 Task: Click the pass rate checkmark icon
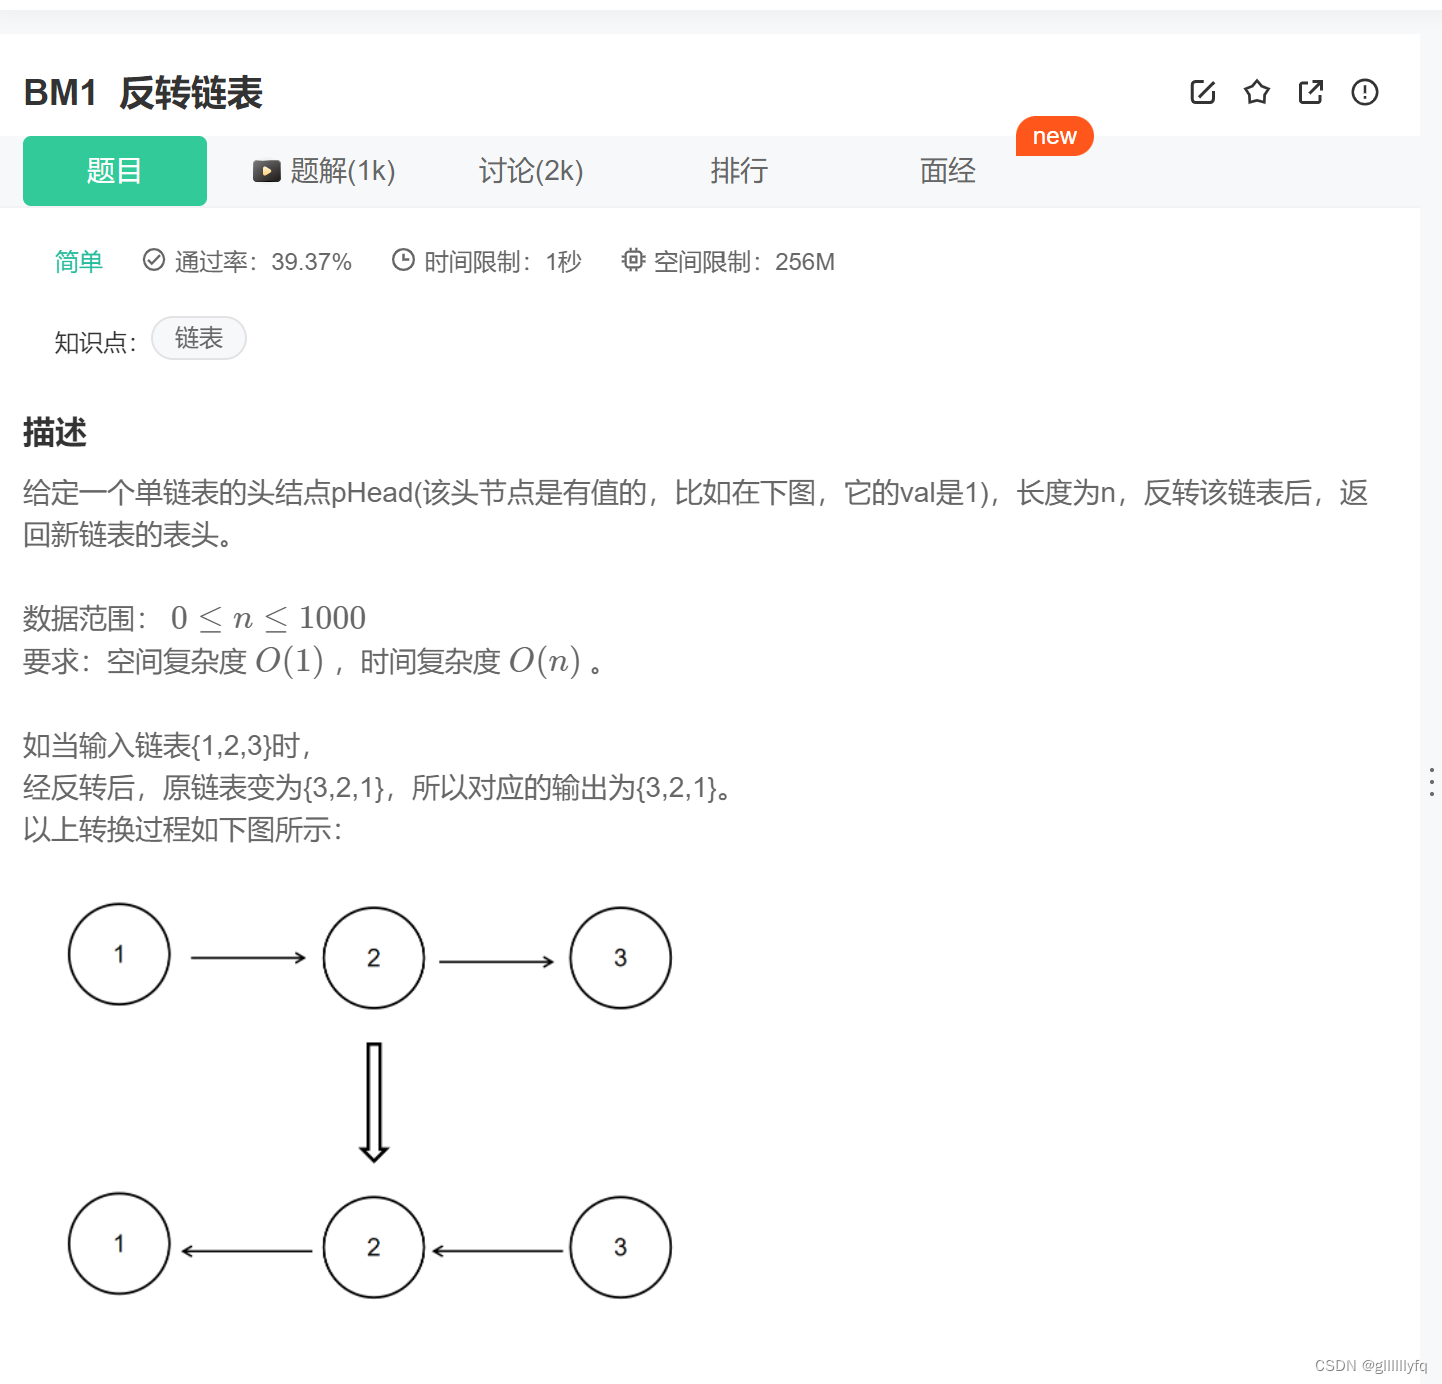(x=154, y=260)
